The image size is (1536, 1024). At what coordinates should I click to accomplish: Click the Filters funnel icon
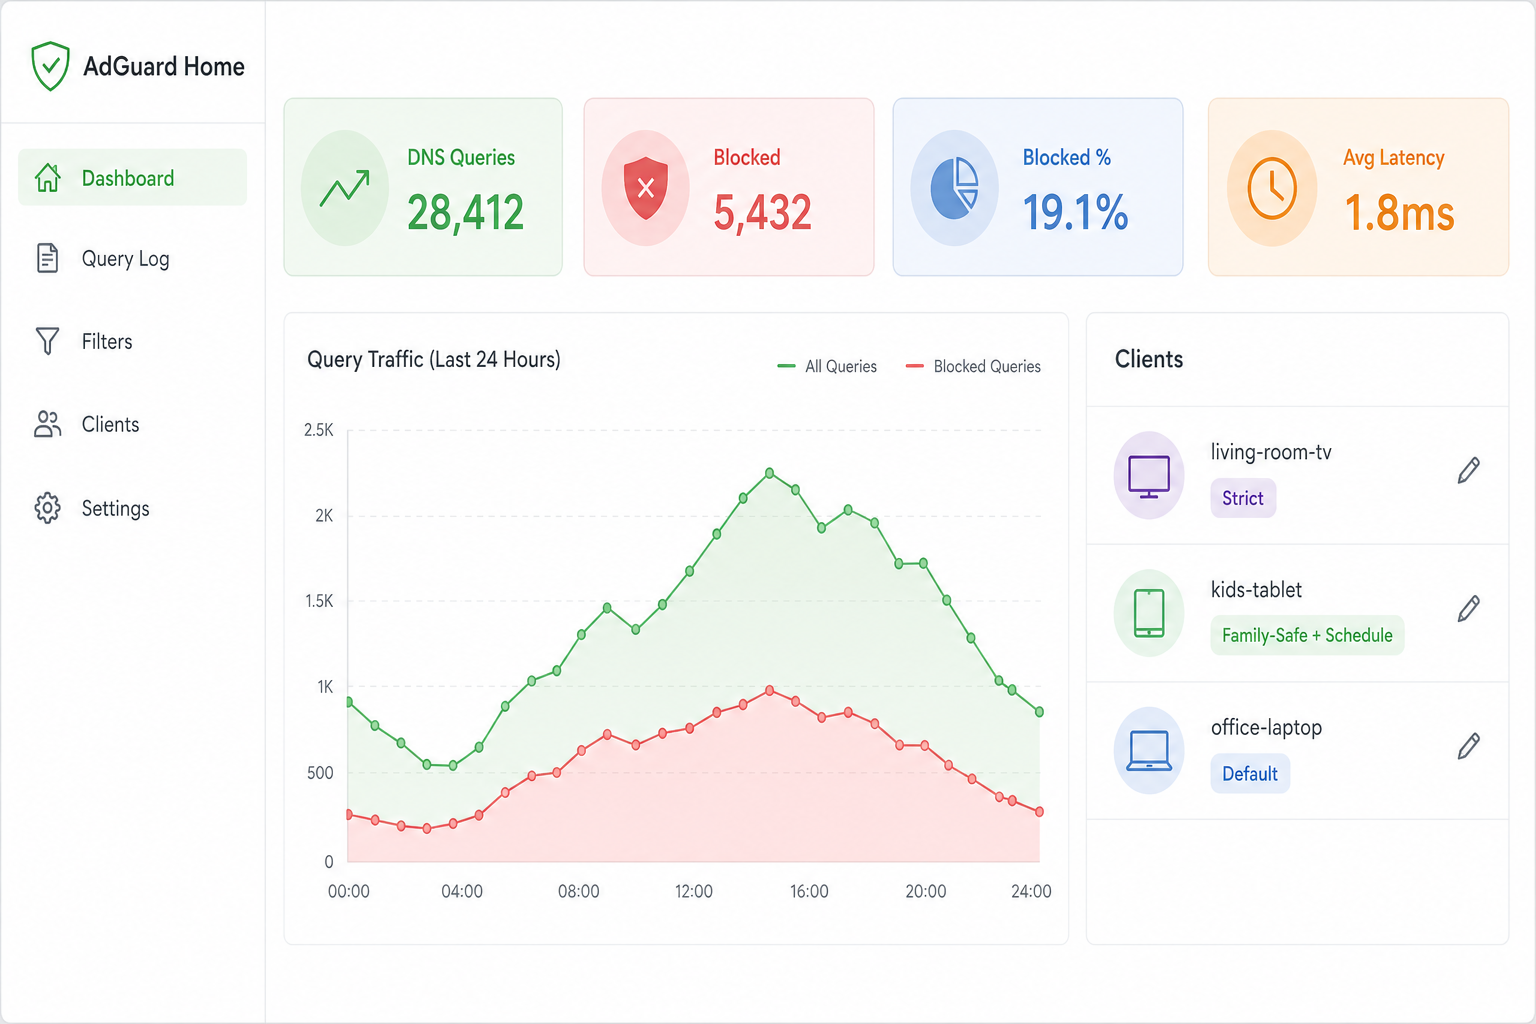pyautogui.click(x=47, y=341)
